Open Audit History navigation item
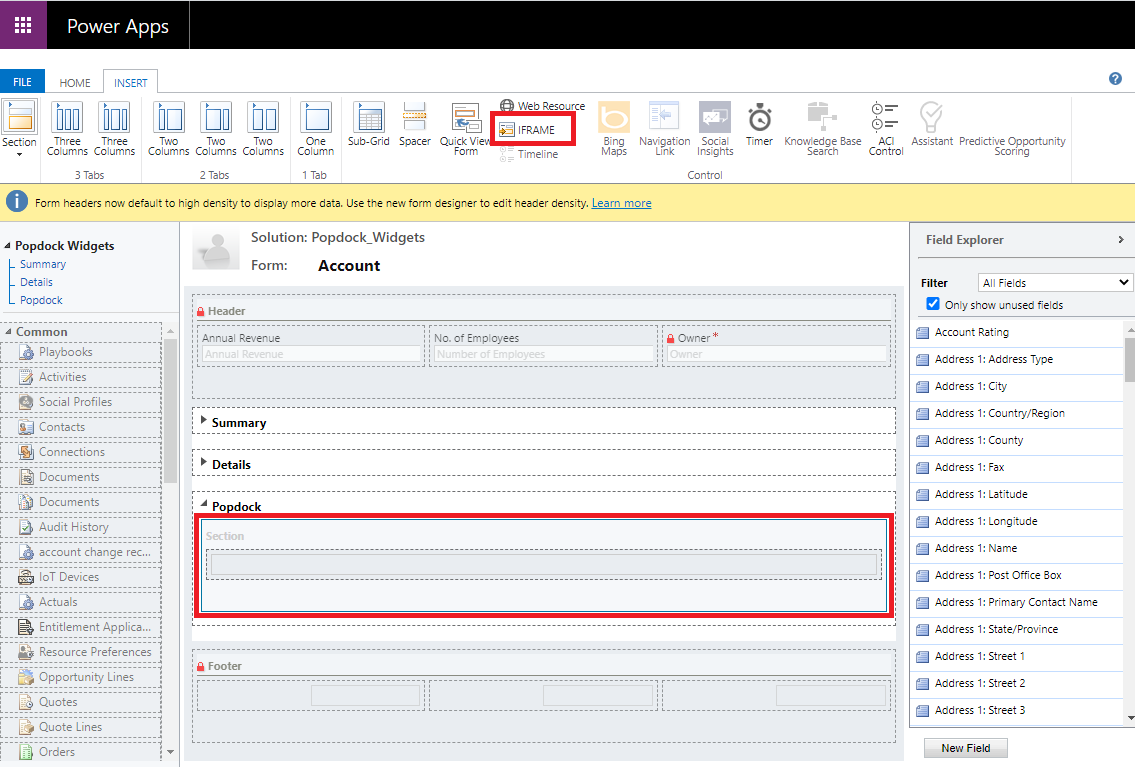 click(x=81, y=527)
